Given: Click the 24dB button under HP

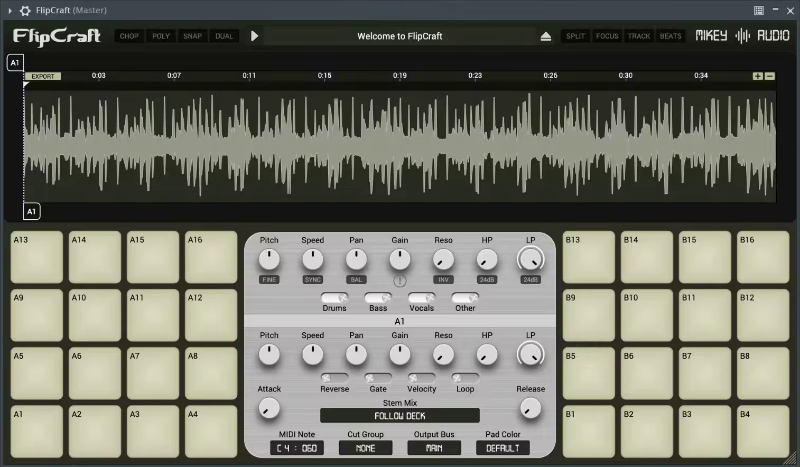Looking at the screenshot, I should pos(487,280).
